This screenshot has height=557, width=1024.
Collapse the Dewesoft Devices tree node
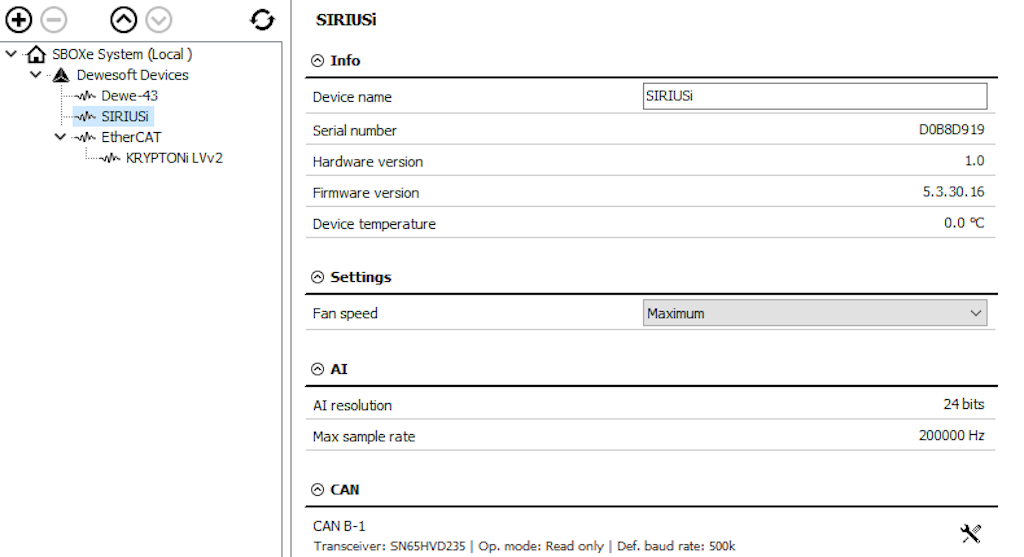click(x=36, y=74)
